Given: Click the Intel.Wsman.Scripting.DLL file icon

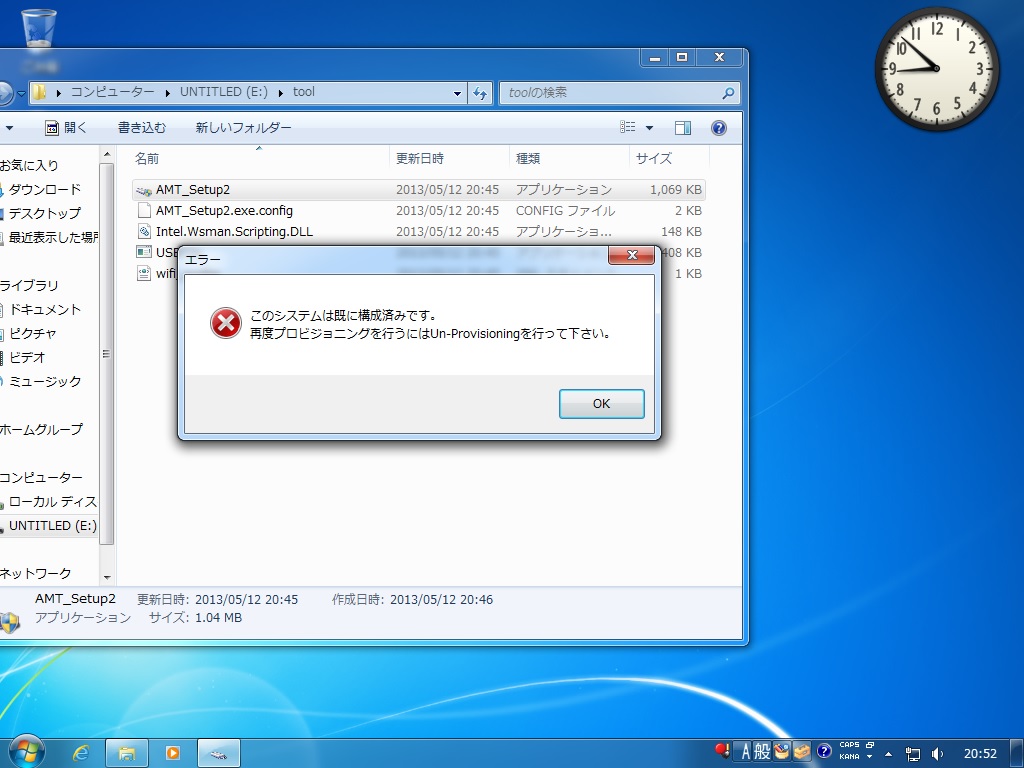Looking at the screenshot, I should point(144,231).
